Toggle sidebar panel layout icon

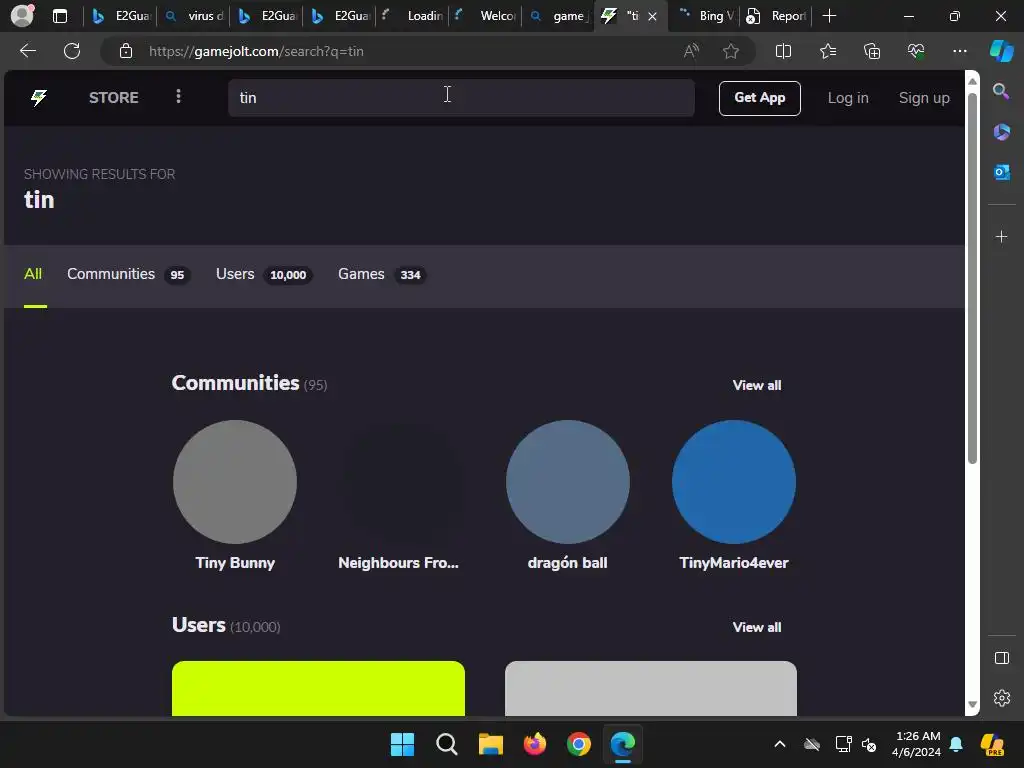(x=1001, y=658)
